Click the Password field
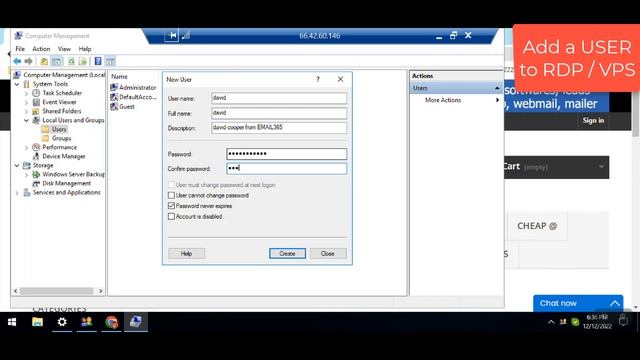 [287, 154]
